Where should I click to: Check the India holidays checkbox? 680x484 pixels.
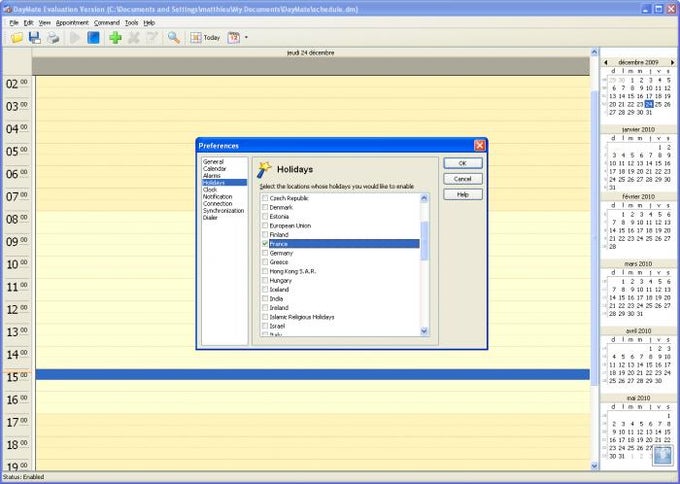coord(265,299)
